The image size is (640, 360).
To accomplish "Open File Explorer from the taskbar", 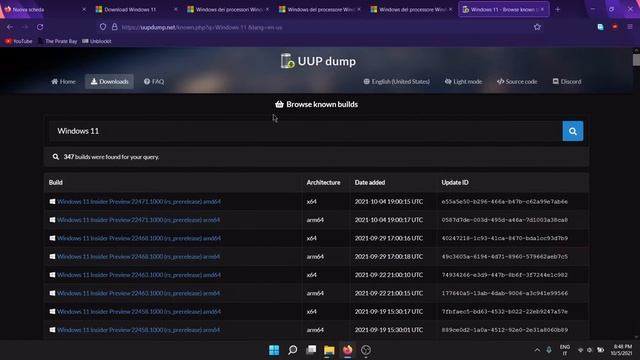I will pyautogui.click(x=329, y=350).
